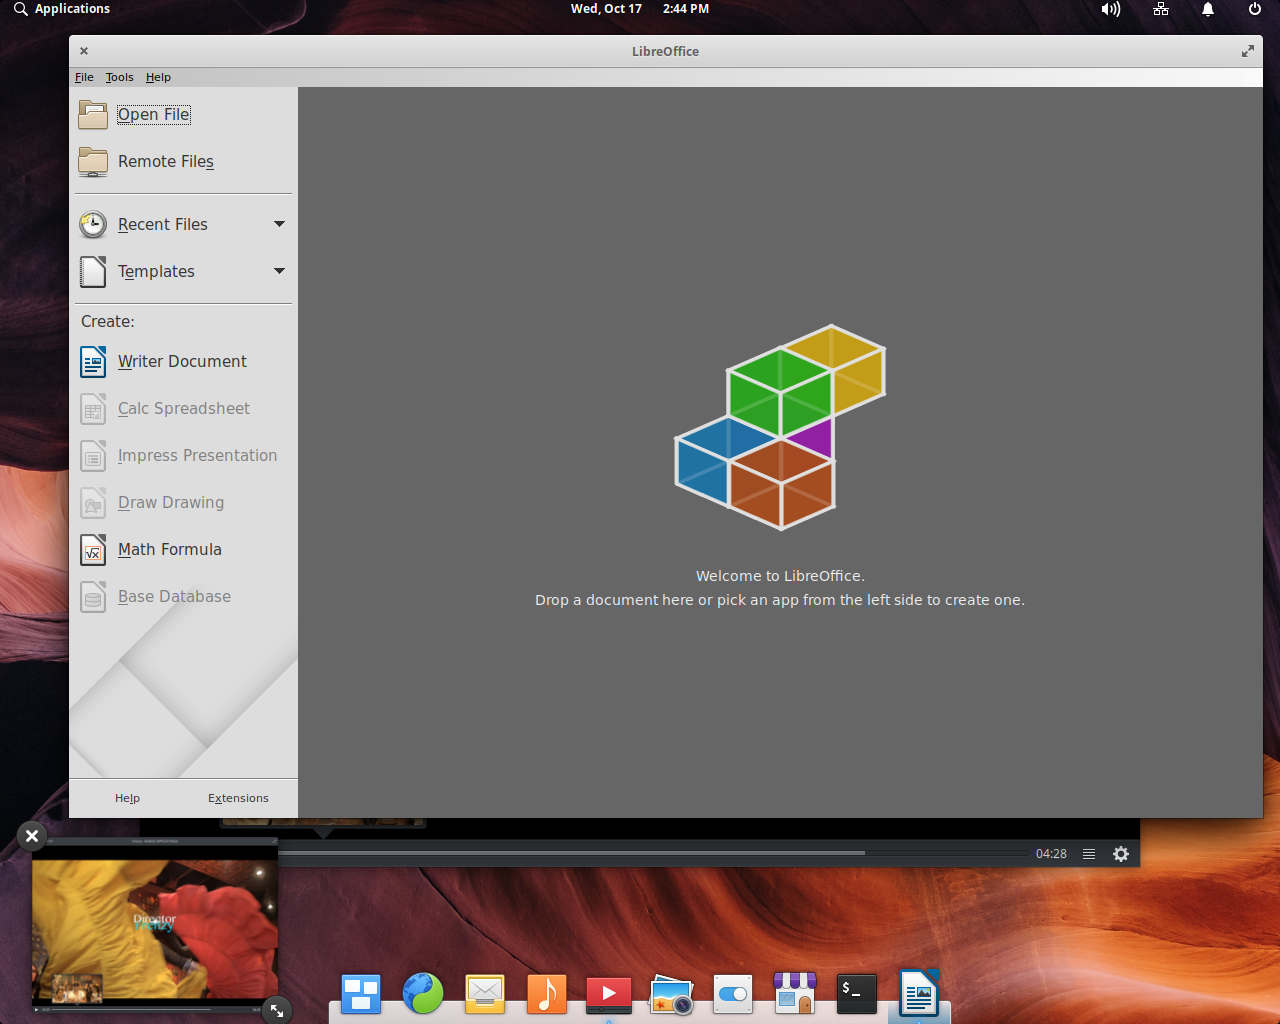1280x1024 pixels.
Task: Close the picture-in-picture video preview
Action: click(32, 836)
